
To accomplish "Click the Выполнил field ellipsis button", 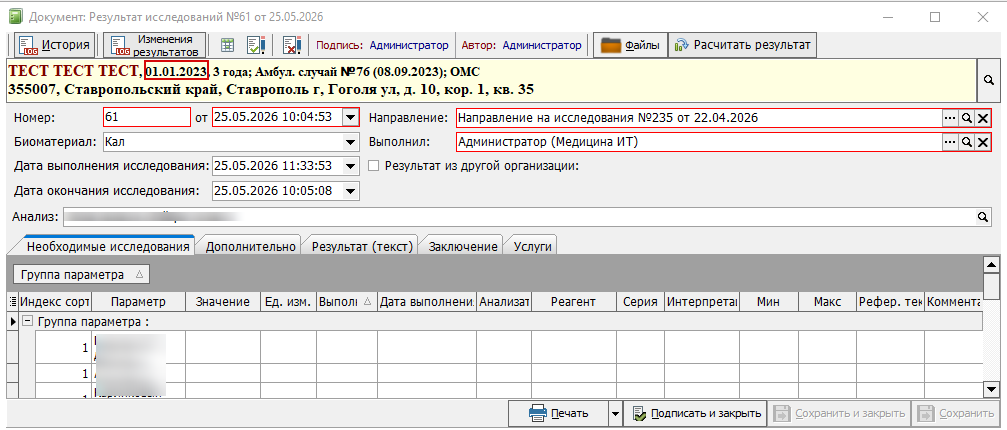I will [949, 142].
